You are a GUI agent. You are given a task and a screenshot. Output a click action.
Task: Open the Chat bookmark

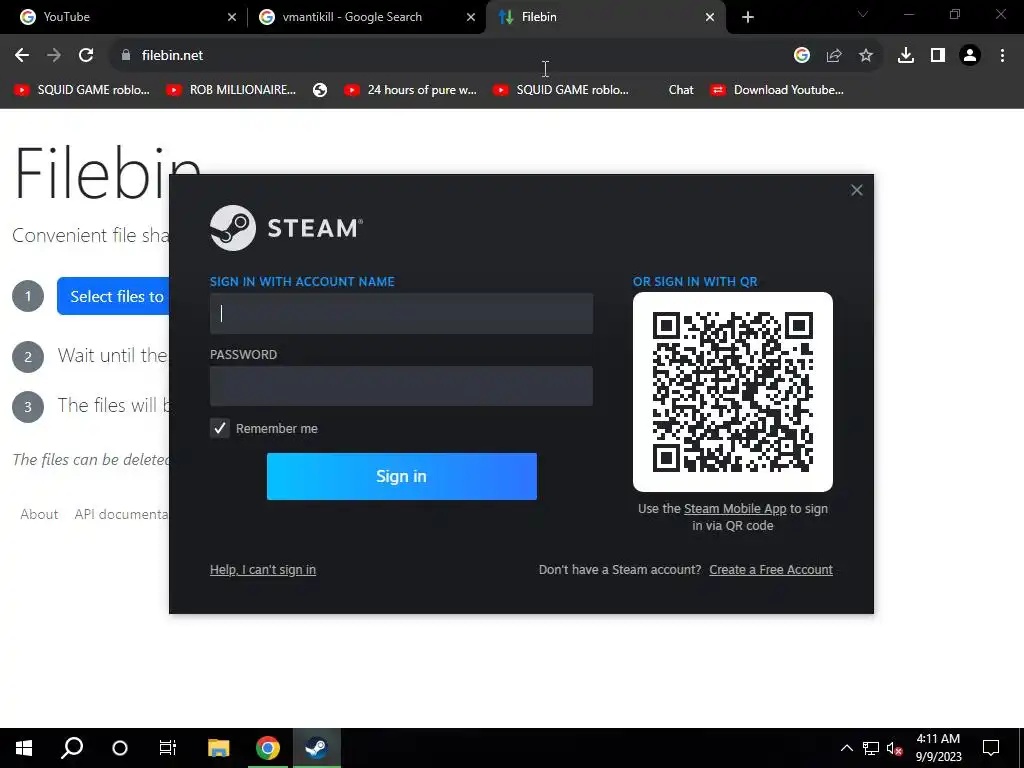pyautogui.click(x=680, y=90)
